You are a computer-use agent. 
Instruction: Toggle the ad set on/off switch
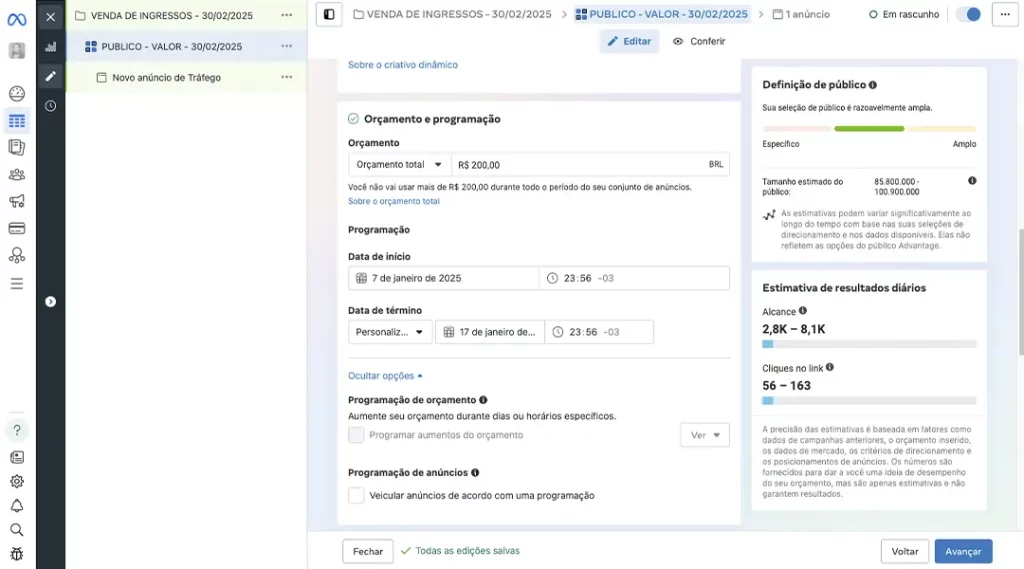click(x=968, y=14)
